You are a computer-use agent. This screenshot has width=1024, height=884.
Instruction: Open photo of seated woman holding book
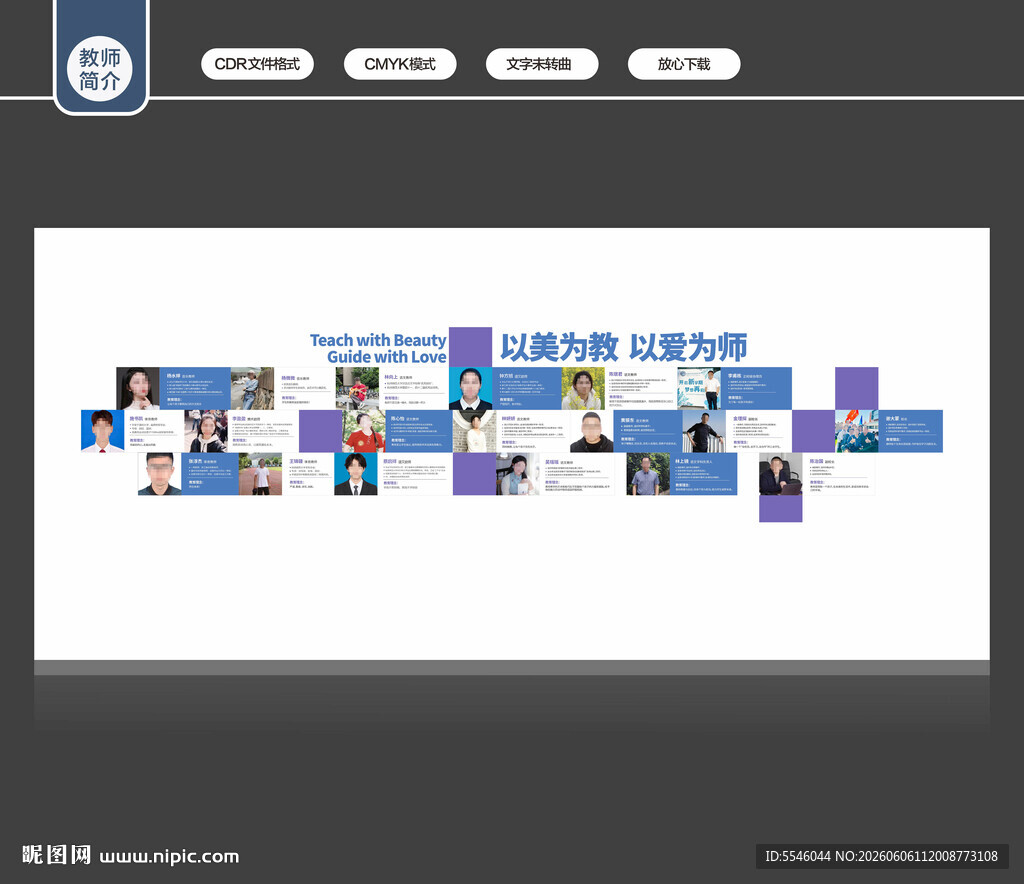(x=518, y=474)
